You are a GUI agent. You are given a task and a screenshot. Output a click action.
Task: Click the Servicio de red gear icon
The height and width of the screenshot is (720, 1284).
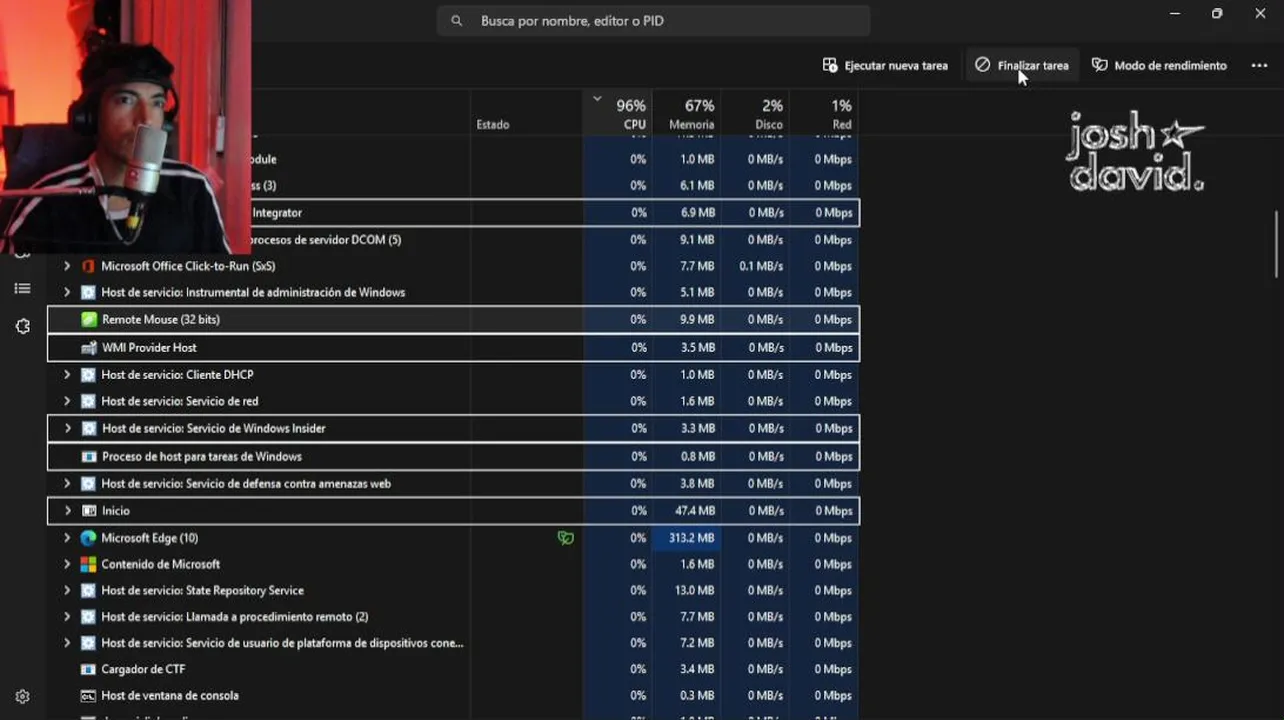click(88, 401)
